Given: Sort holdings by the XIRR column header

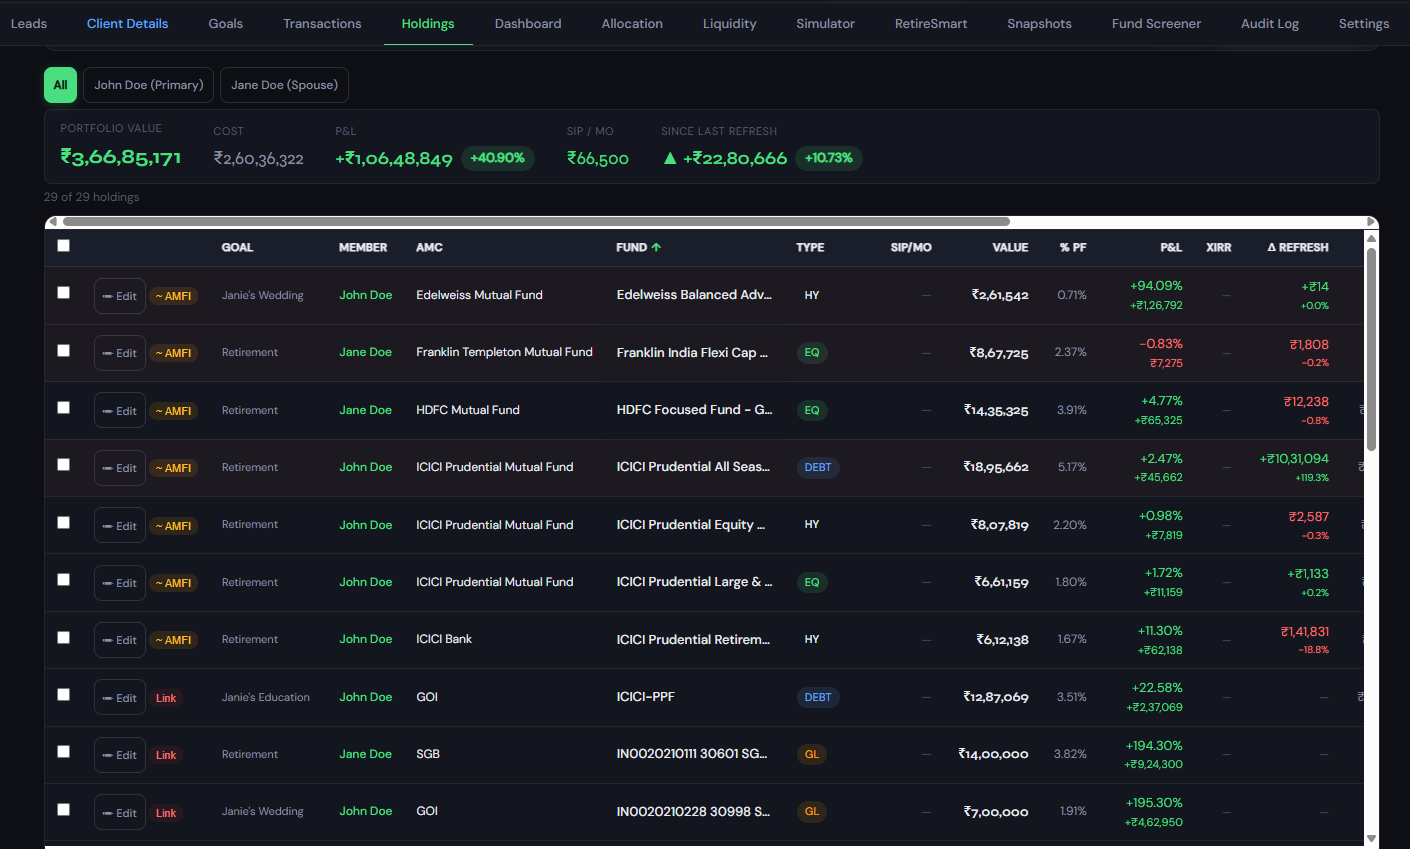Looking at the screenshot, I should (x=1219, y=247).
